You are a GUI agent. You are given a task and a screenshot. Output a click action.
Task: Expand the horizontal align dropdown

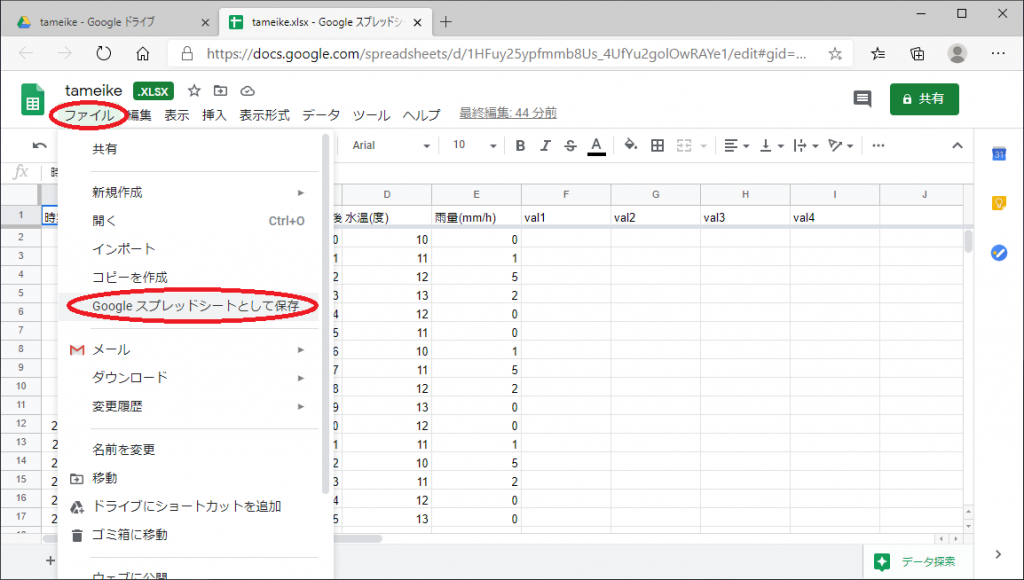pos(737,146)
